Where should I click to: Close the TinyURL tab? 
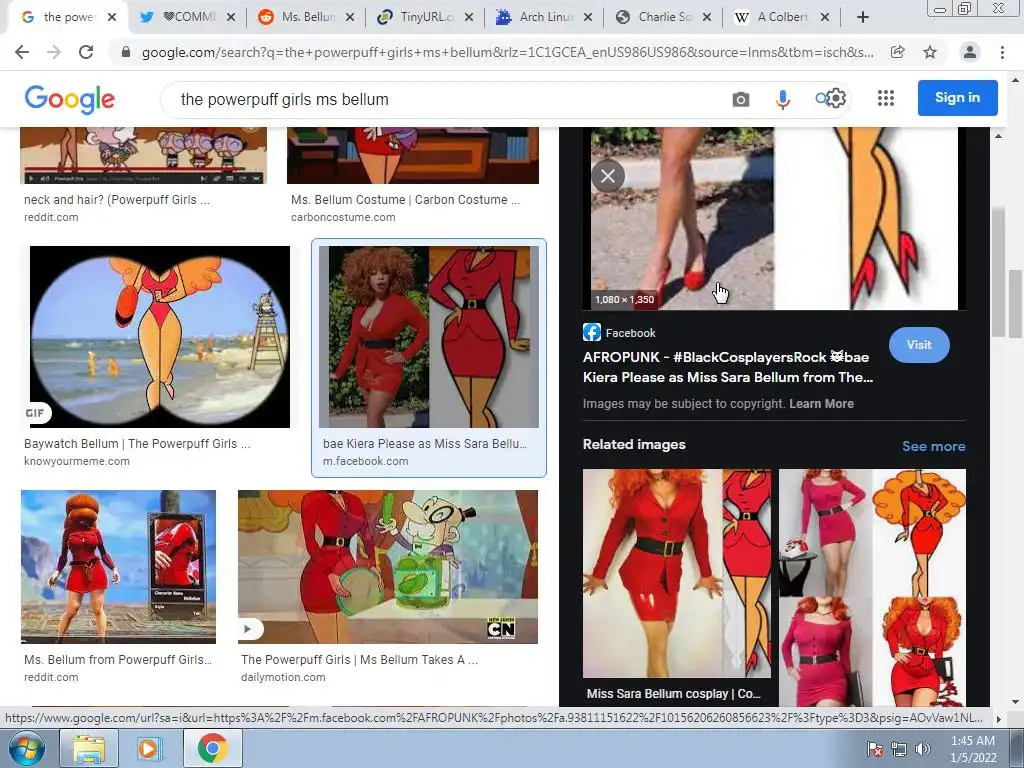click(469, 18)
